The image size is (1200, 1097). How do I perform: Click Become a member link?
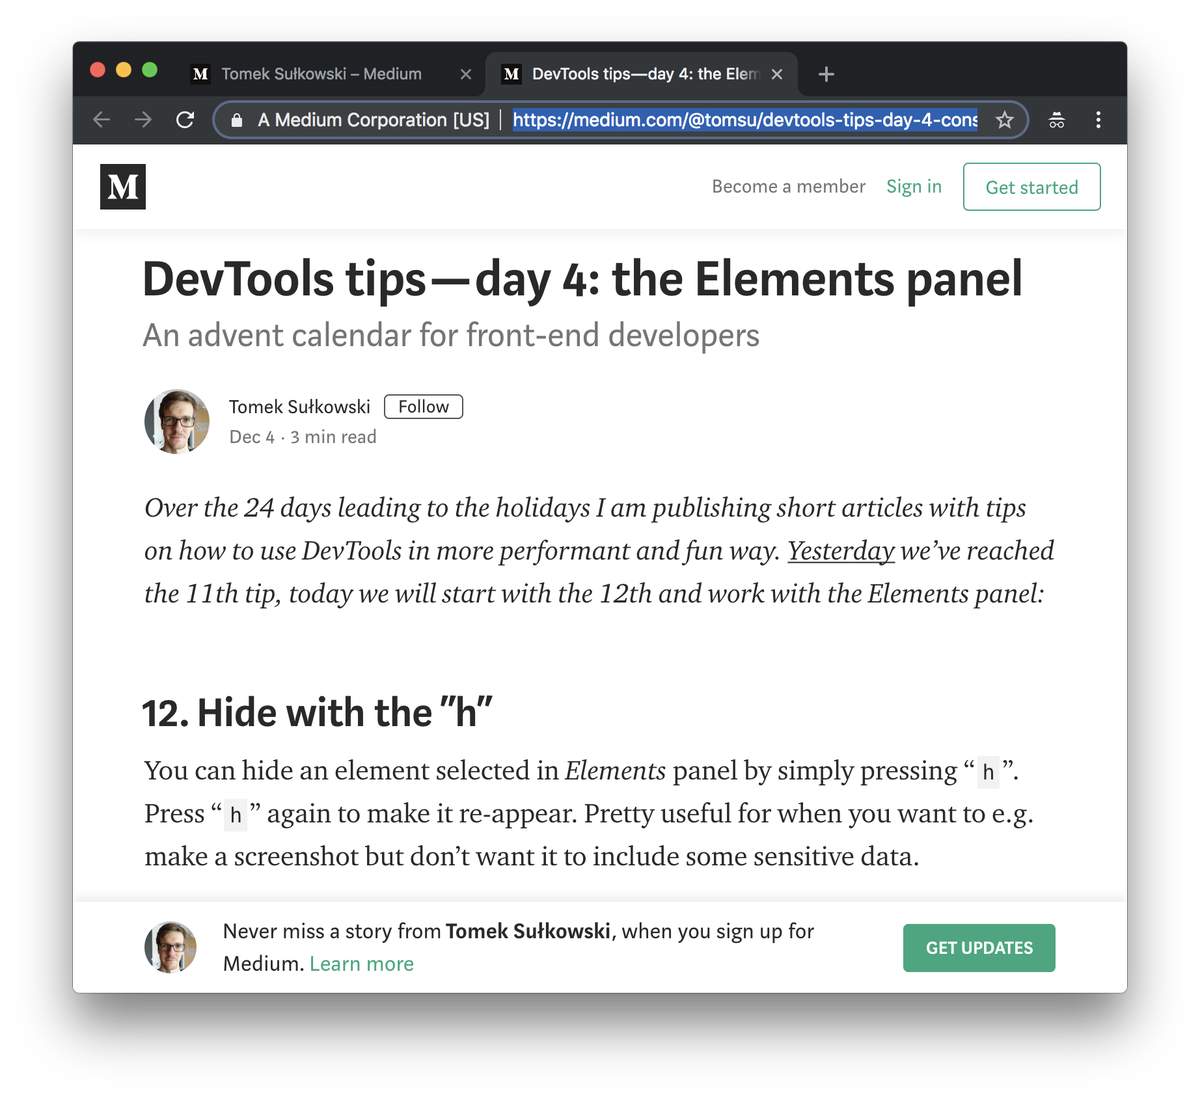pyautogui.click(x=789, y=187)
